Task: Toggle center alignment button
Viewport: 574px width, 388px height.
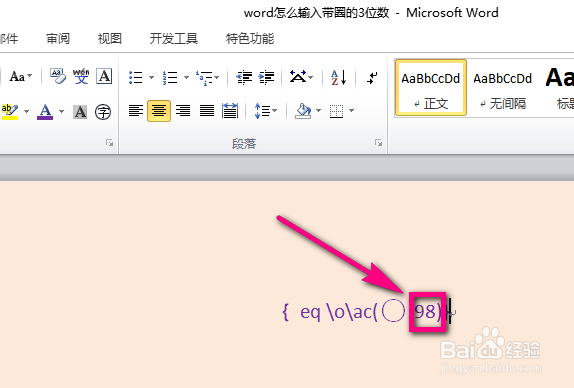Action: coord(159,111)
